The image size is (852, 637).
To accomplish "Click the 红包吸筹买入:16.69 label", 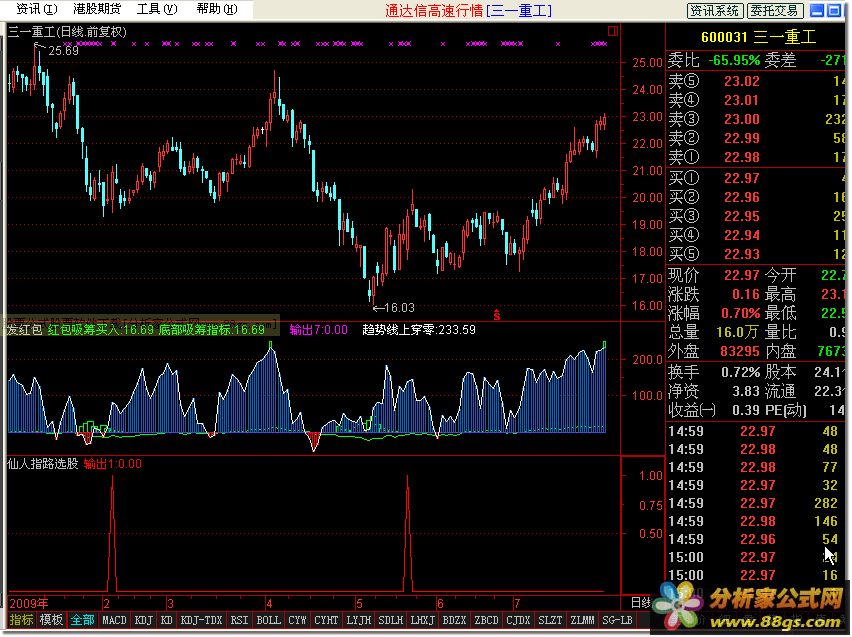I will 101,329.
